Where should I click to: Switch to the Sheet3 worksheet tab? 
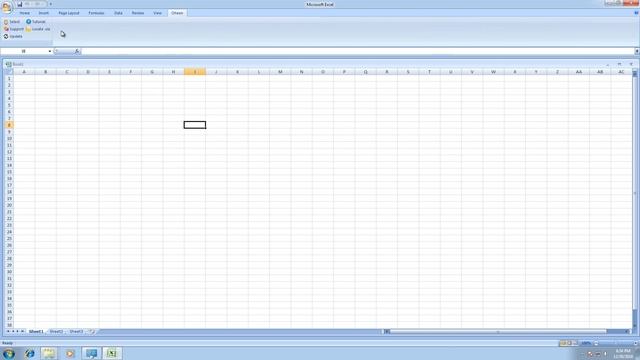click(76, 331)
